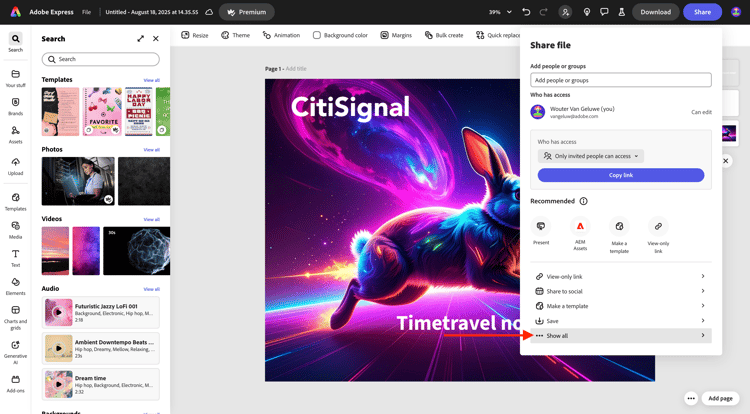The image size is (750, 414).
Task: Click View all next to Photos
Action: 152,150
